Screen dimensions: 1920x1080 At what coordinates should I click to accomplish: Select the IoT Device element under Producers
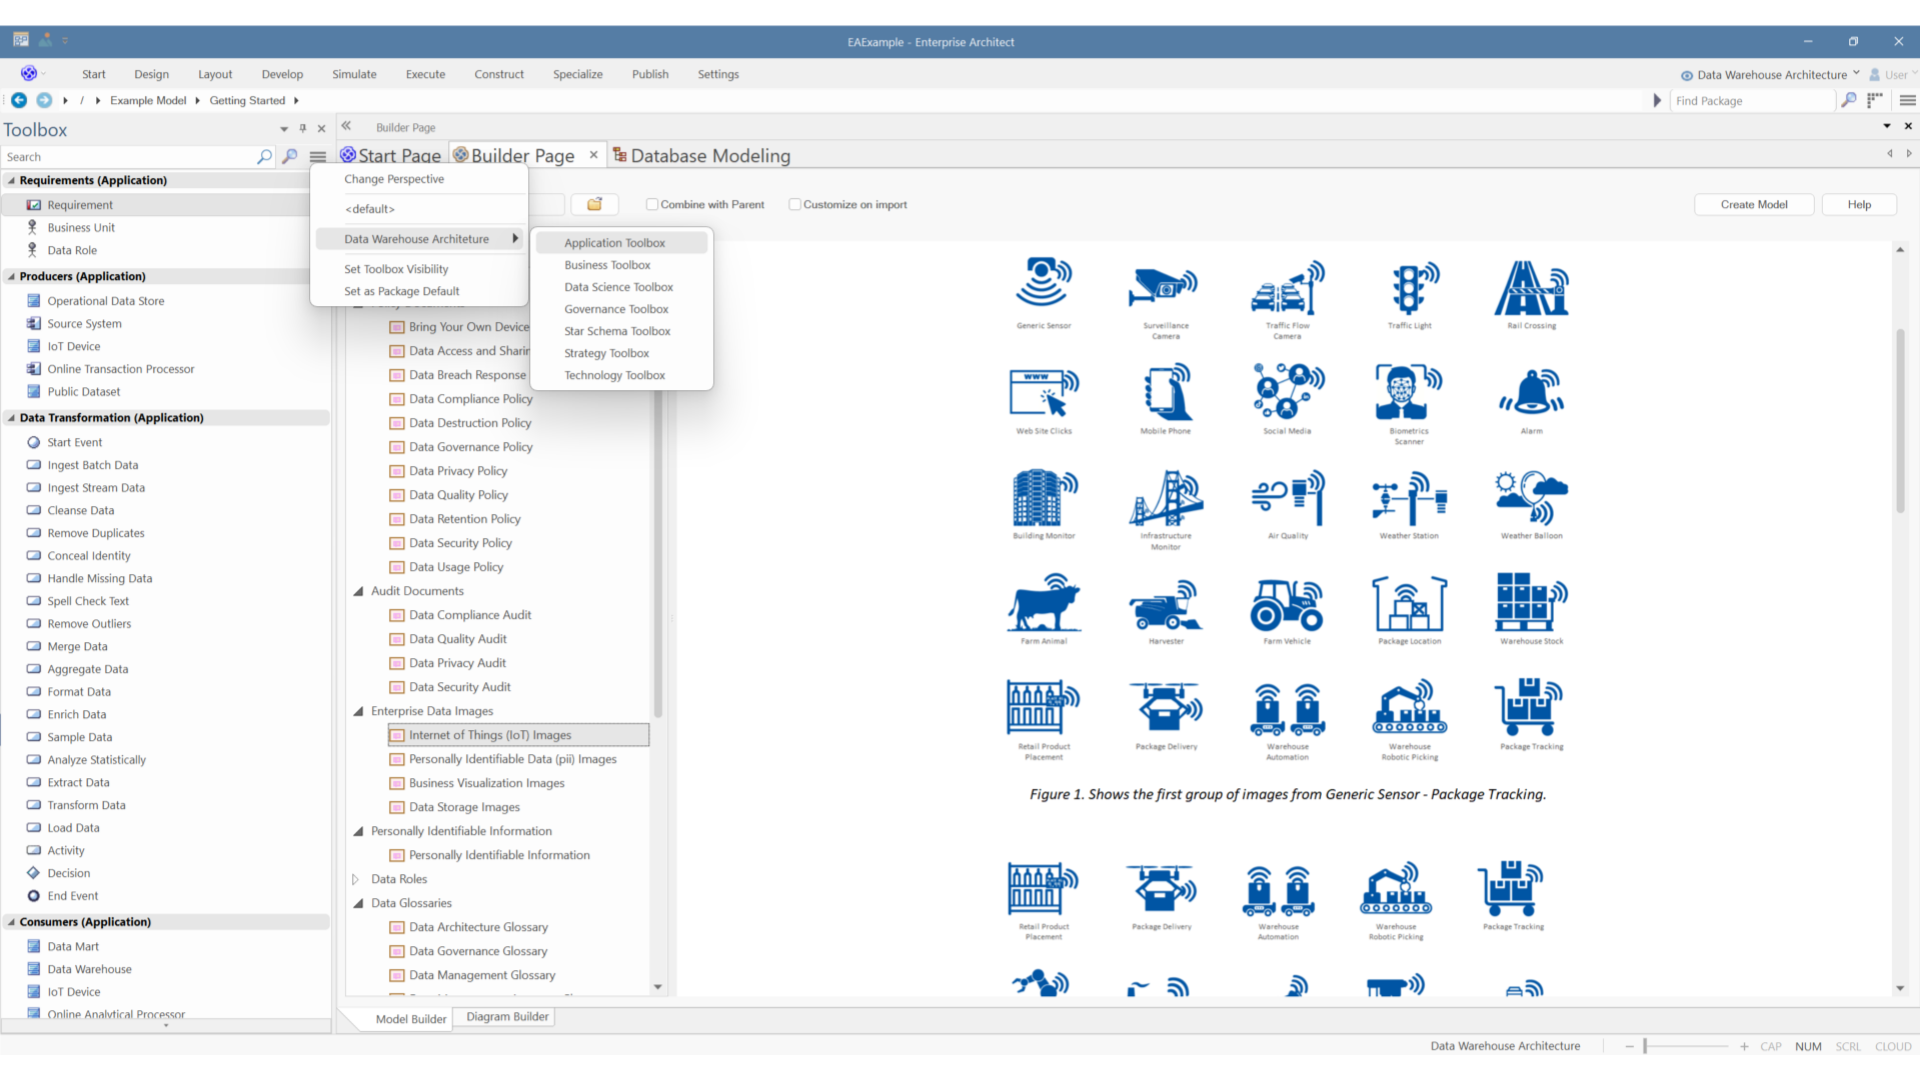[x=72, y=346]
